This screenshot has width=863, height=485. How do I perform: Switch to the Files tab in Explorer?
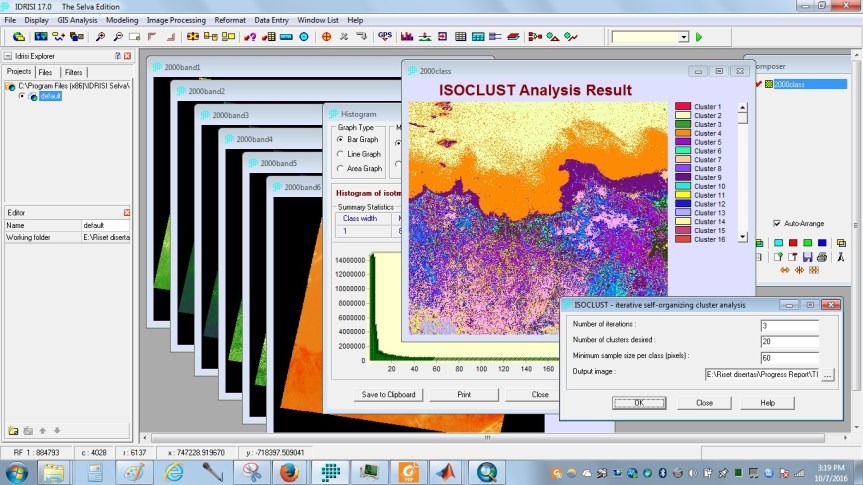click(x=46, y=72)
